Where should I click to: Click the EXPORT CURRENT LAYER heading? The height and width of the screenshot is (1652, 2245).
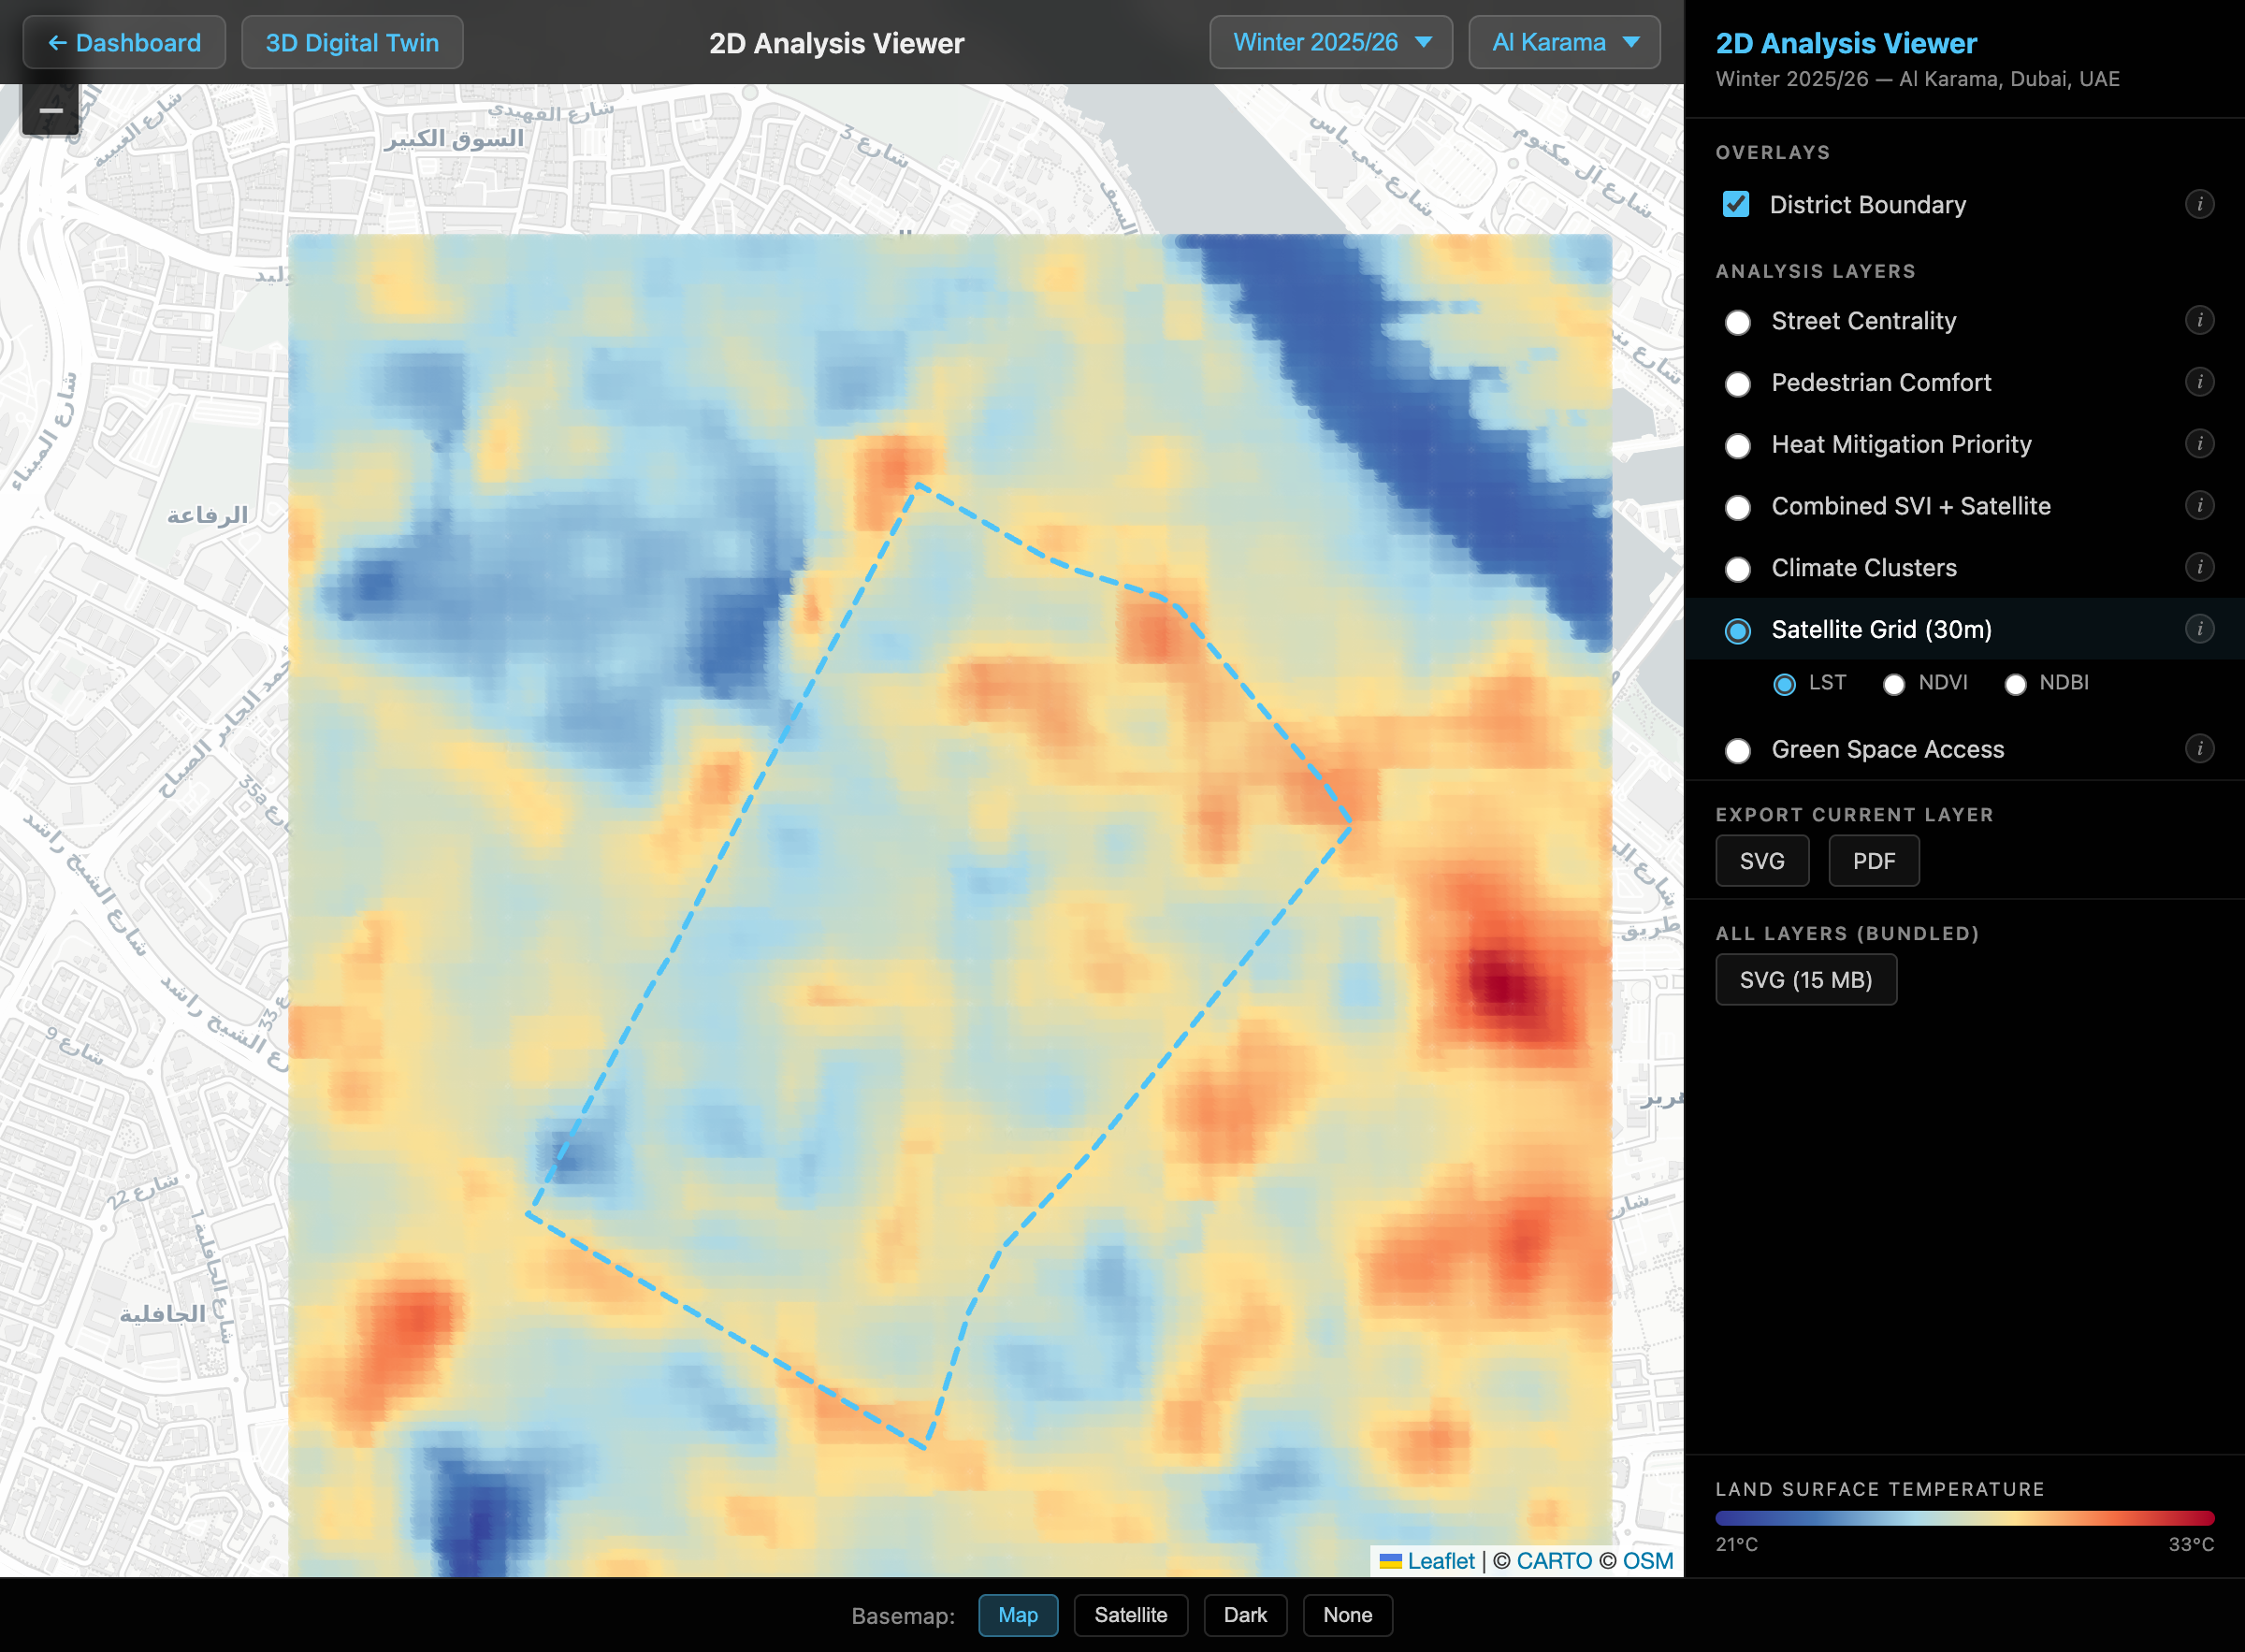[1854, 814]
